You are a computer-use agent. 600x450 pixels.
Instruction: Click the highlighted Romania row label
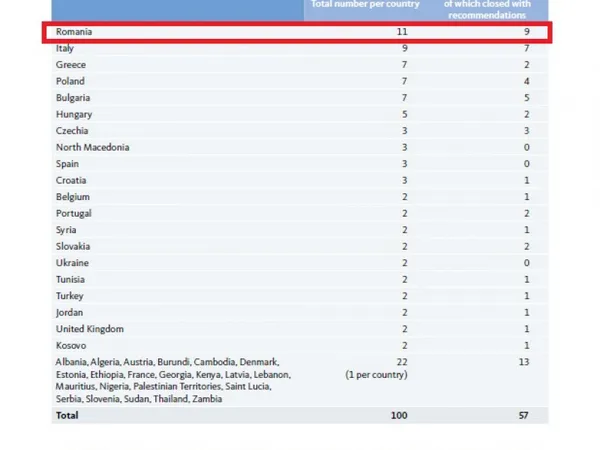tap(74, 32)
